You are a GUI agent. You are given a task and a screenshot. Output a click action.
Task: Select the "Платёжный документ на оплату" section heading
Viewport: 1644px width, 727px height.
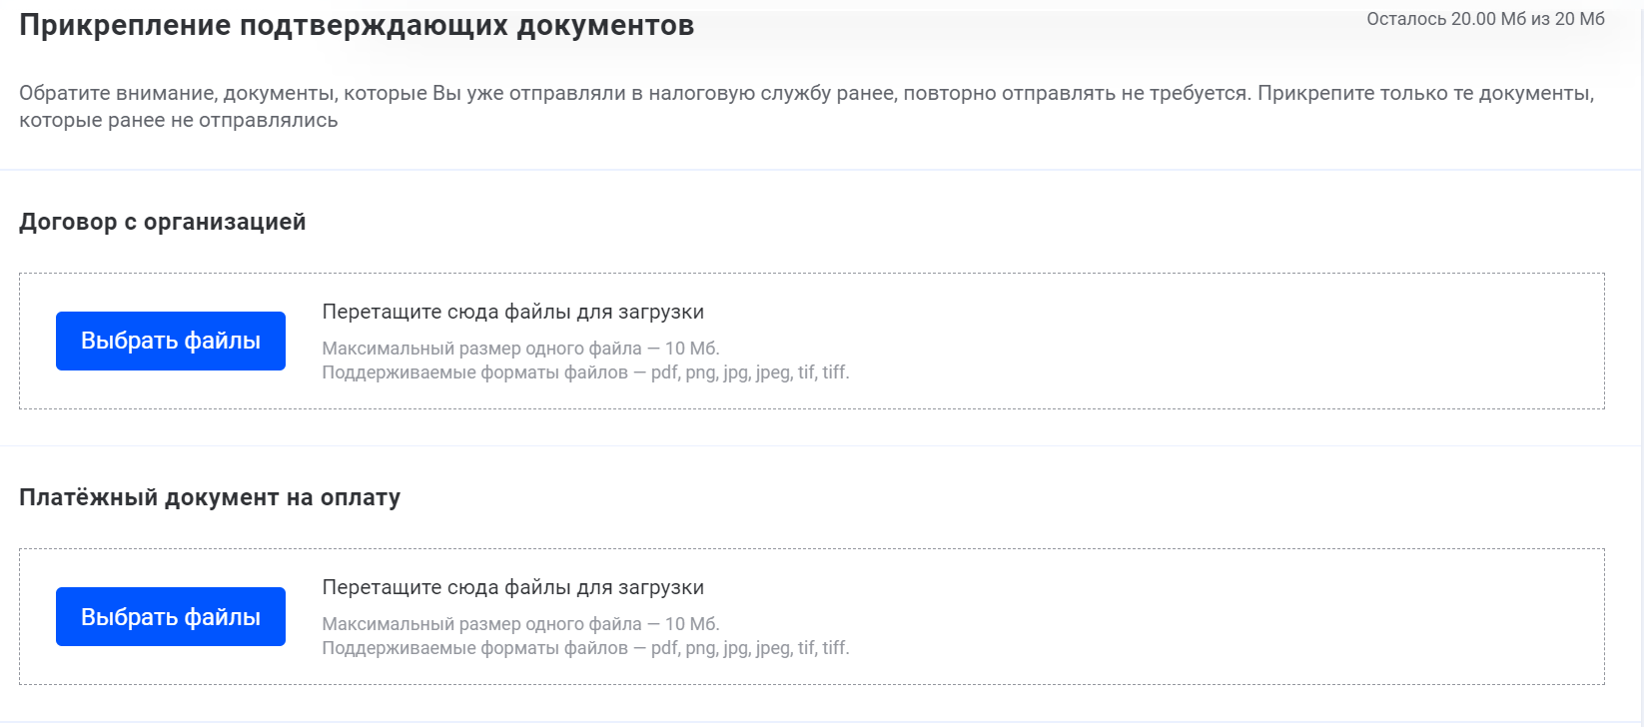209,498
